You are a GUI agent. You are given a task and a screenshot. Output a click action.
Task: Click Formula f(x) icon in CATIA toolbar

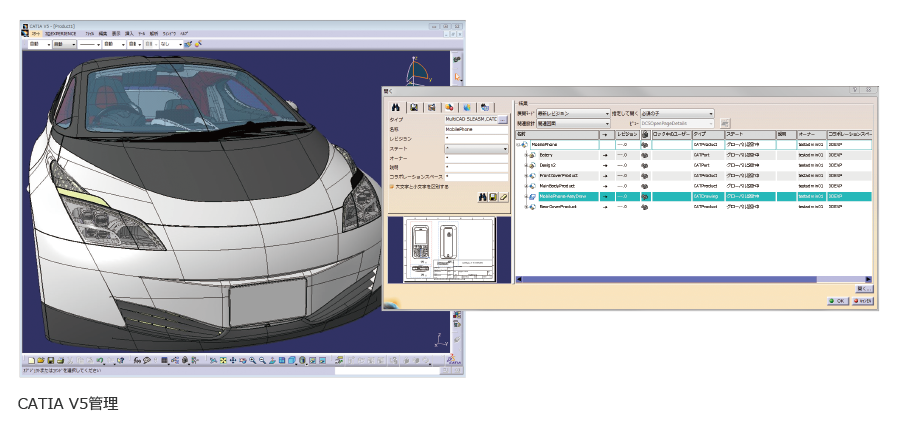pyautogui.click(x=137, y=361)
